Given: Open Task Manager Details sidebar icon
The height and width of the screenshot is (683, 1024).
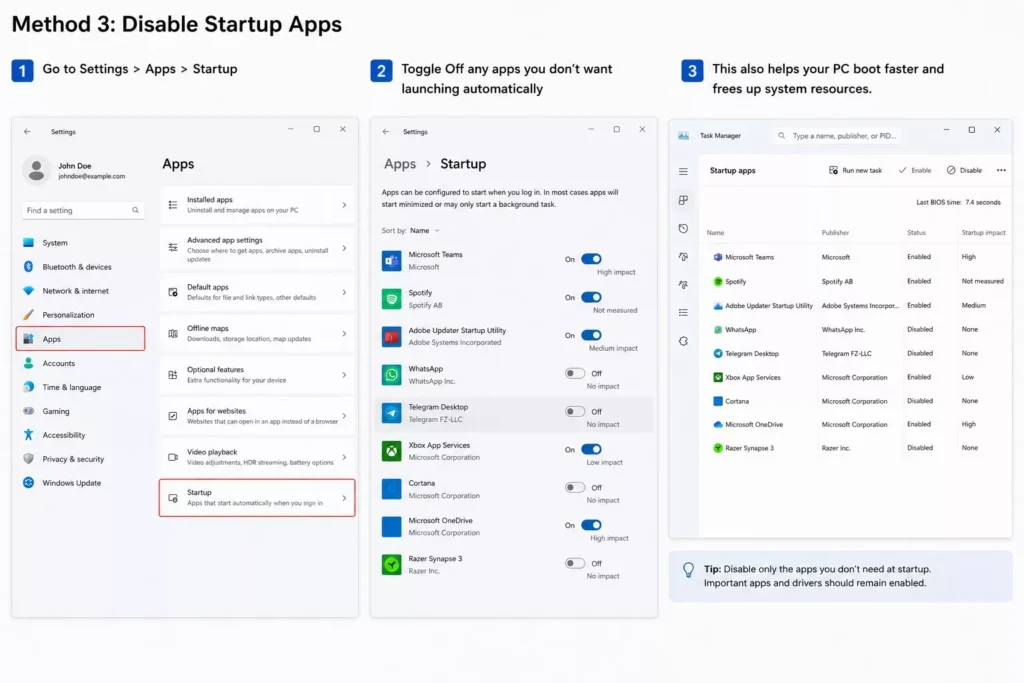Looking at the screenshot, I should click(683, 313).
